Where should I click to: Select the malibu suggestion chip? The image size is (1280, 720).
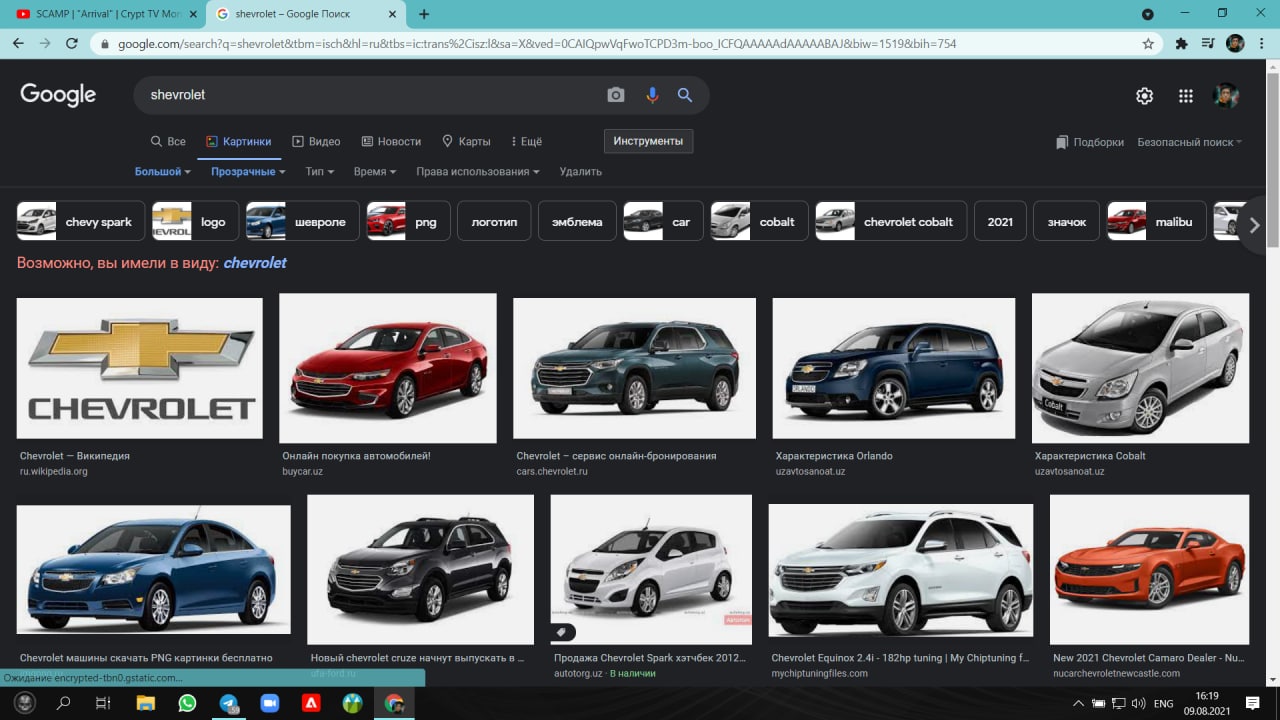pos(1156,222)
